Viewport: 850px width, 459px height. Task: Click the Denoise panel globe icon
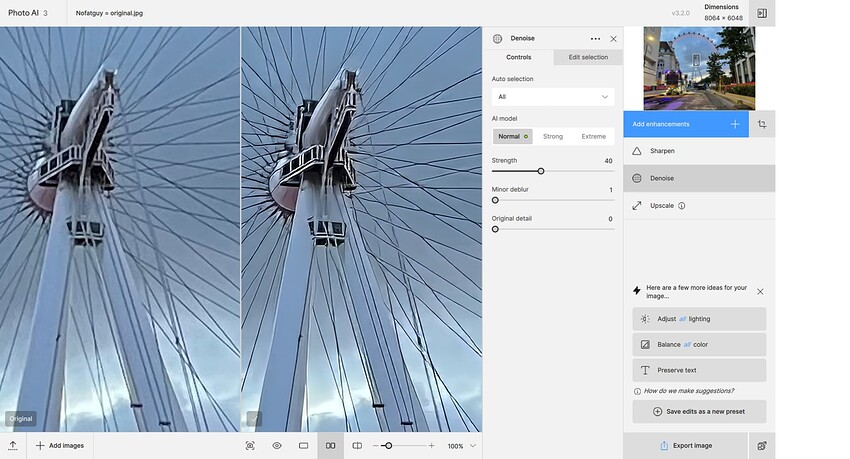[497, 38]
